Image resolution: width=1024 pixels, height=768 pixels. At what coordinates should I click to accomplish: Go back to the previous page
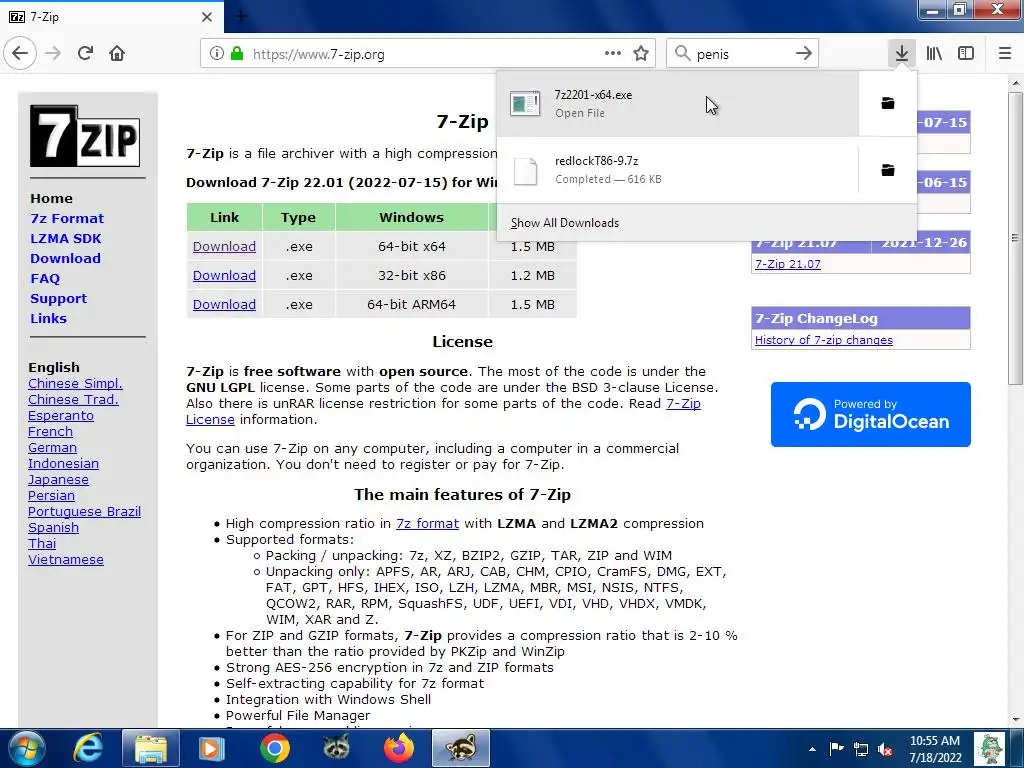click(x=20, y=53)
